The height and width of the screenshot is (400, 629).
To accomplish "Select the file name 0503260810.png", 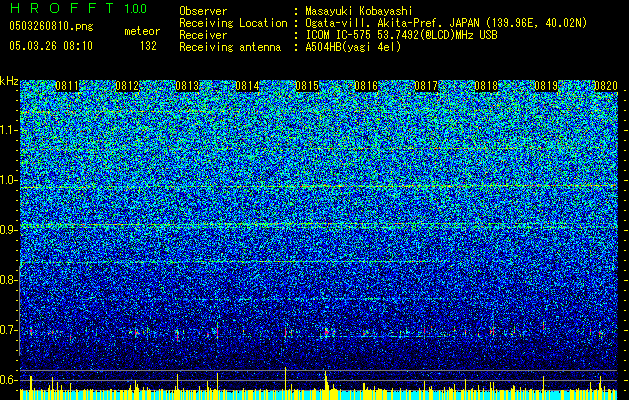I will coord(51,27).
